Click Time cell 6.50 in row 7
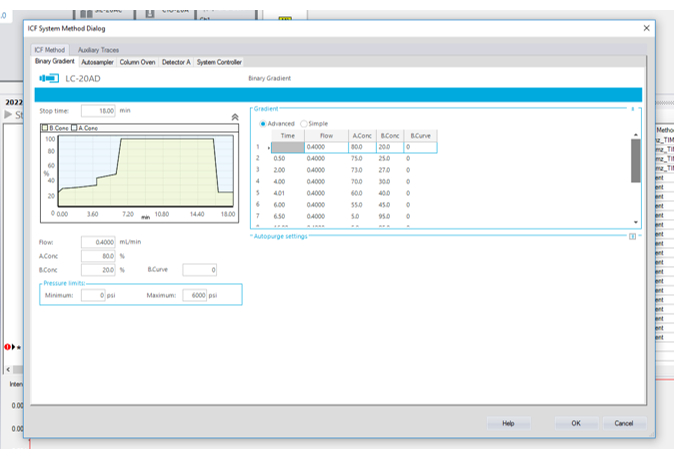 [x=288, y=217]
